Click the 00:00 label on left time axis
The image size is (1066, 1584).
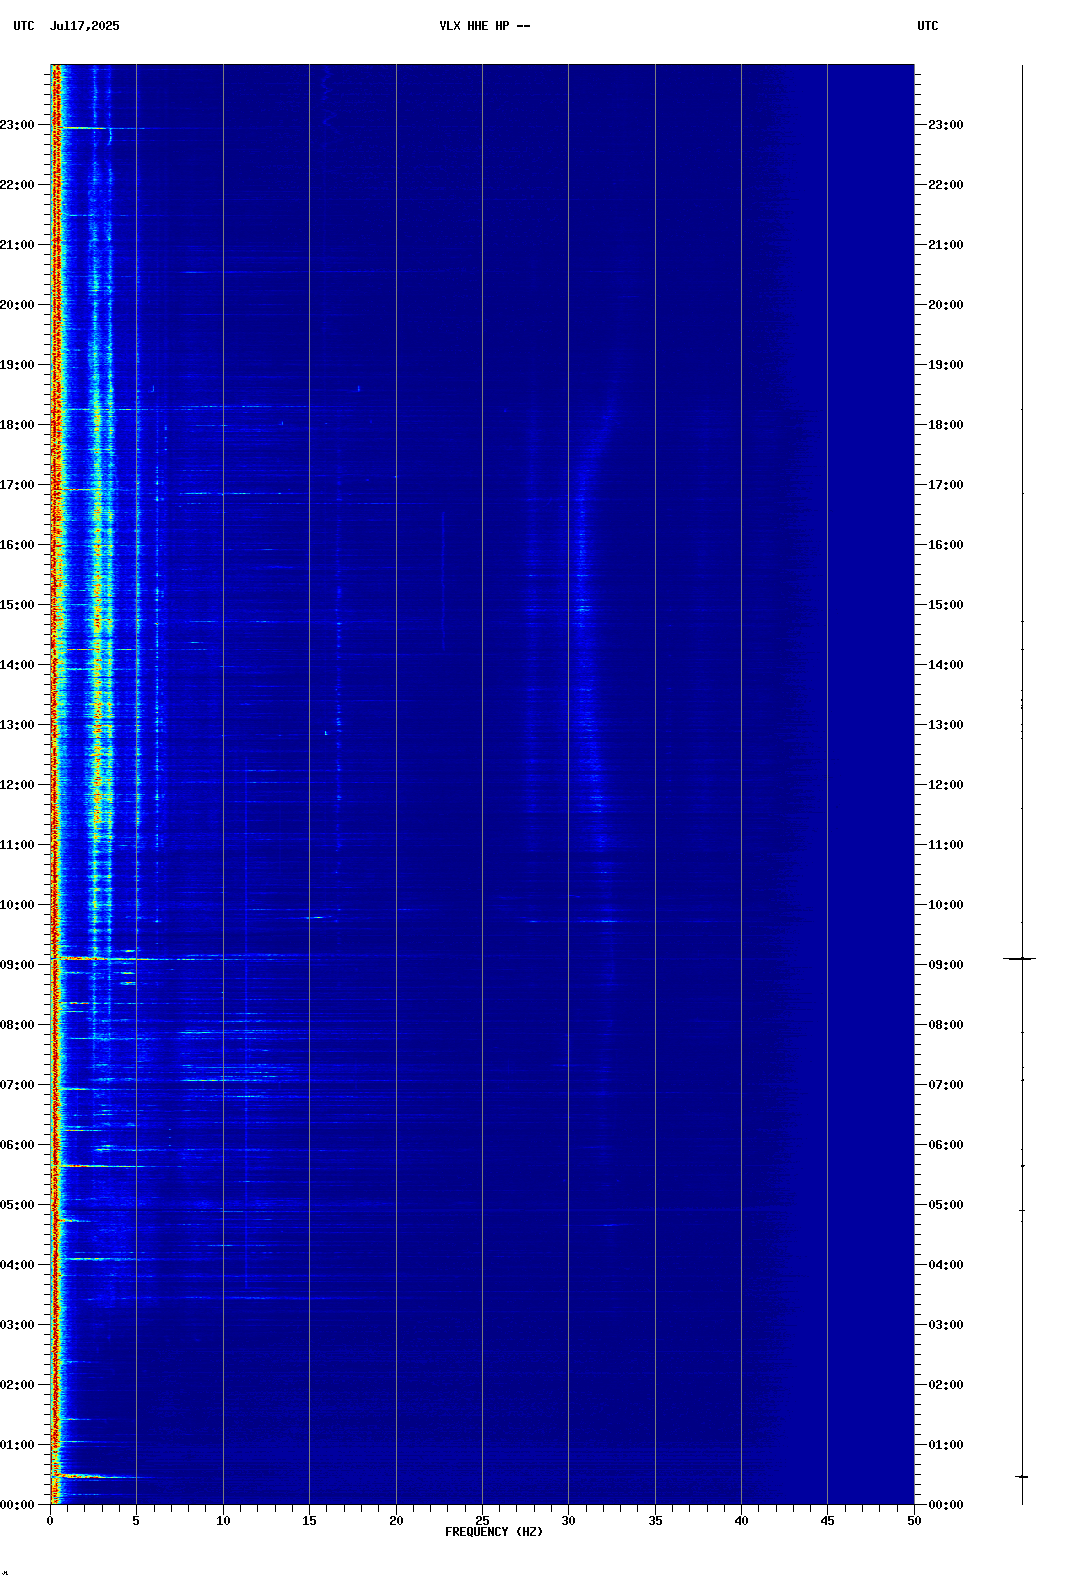(x=17, y=1505)
